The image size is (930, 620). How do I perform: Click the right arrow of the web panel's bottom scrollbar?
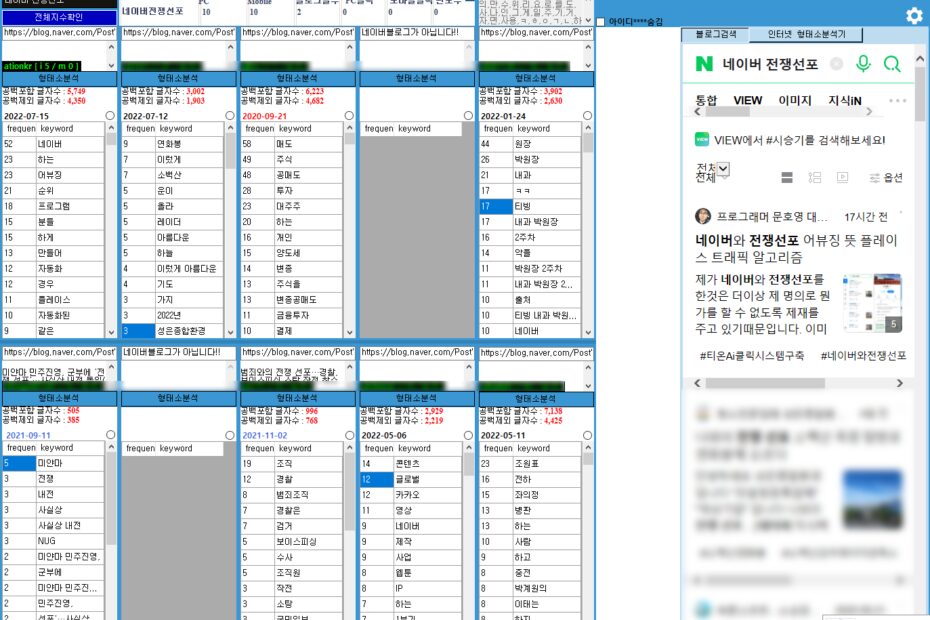click(900, 383)
